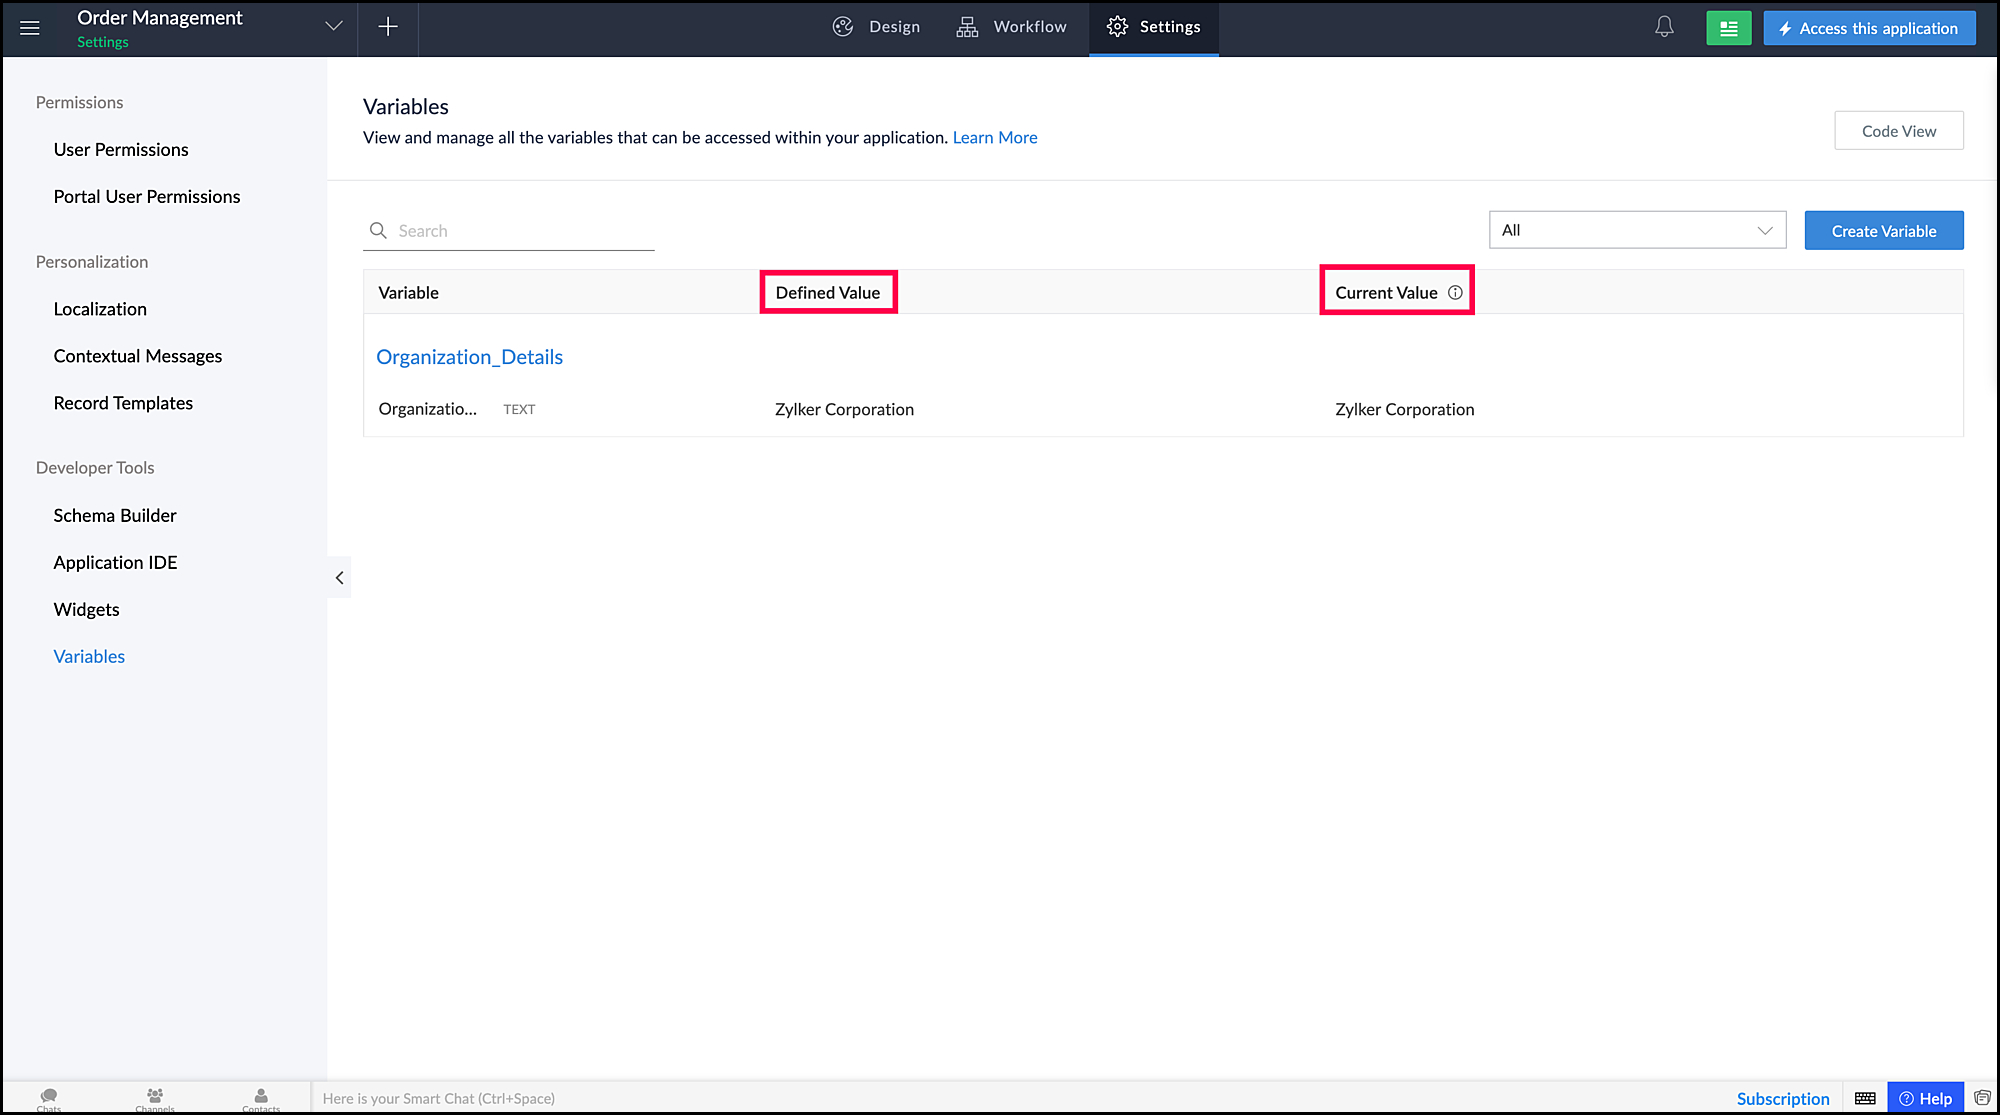Open the hamburger menu icon
This screenshot has width=2000, height=1115.
click(x=30, y=28)
